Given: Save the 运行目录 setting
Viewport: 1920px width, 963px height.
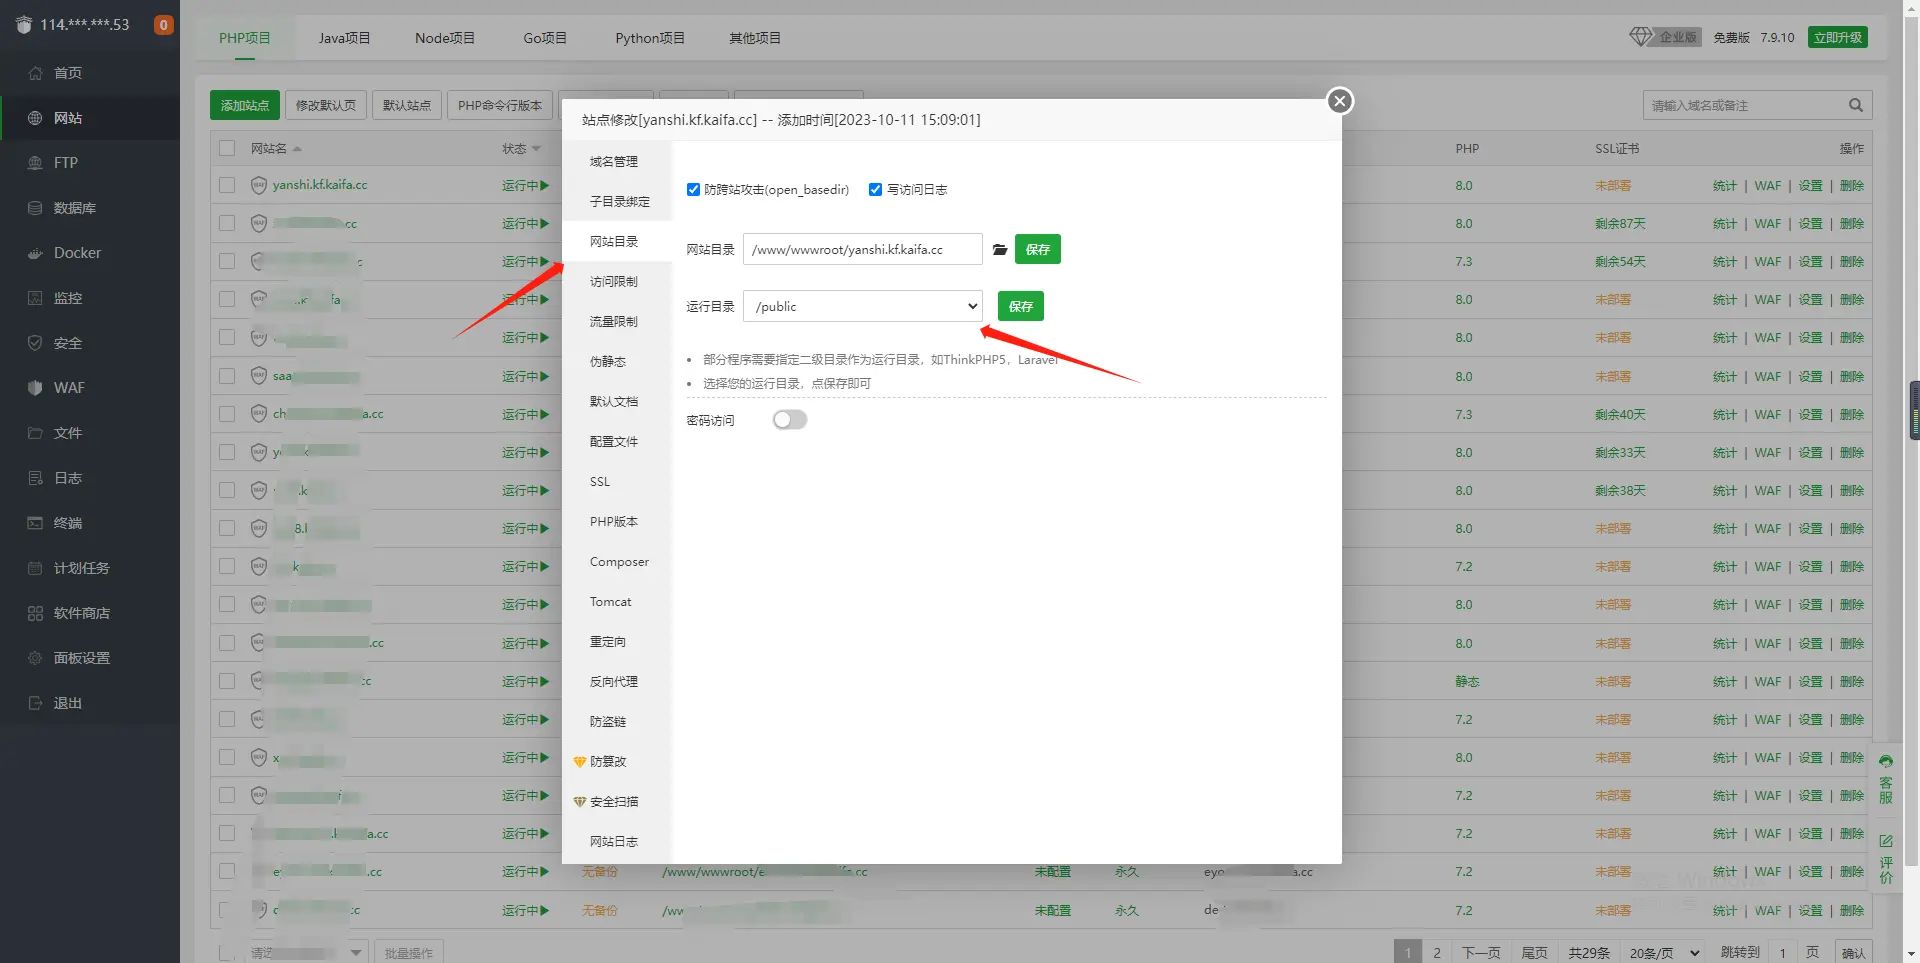Looking at the screenshot, I should 1021,306.
